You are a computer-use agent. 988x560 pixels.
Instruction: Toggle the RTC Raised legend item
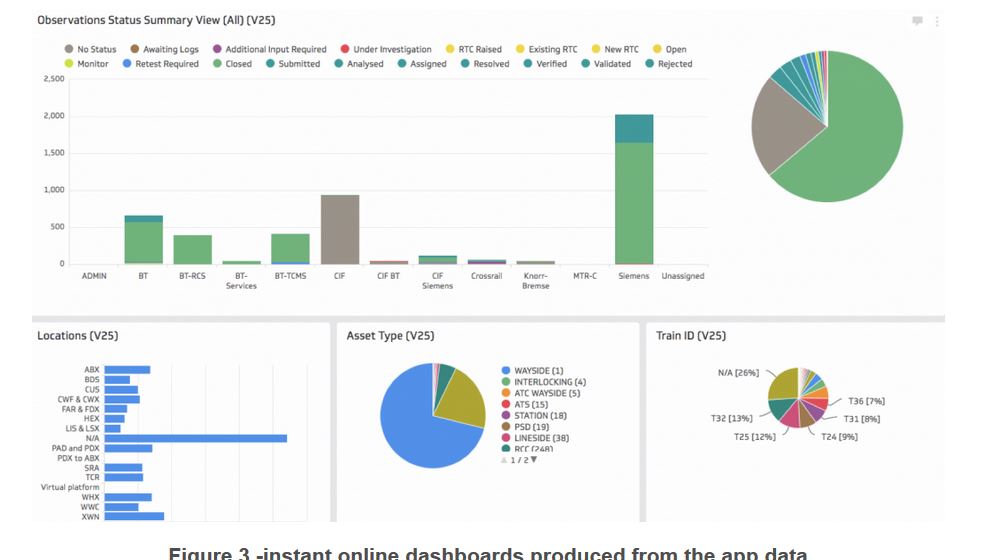(474, 49)
